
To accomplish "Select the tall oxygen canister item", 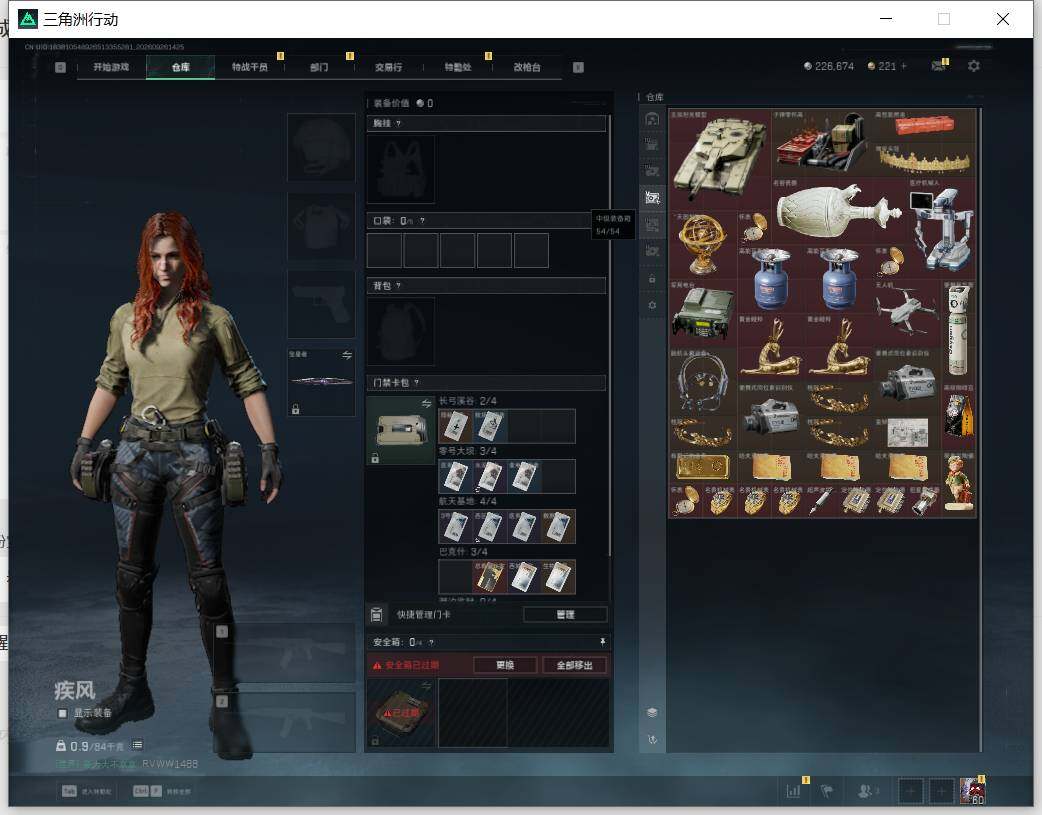I will pos(958,330).
